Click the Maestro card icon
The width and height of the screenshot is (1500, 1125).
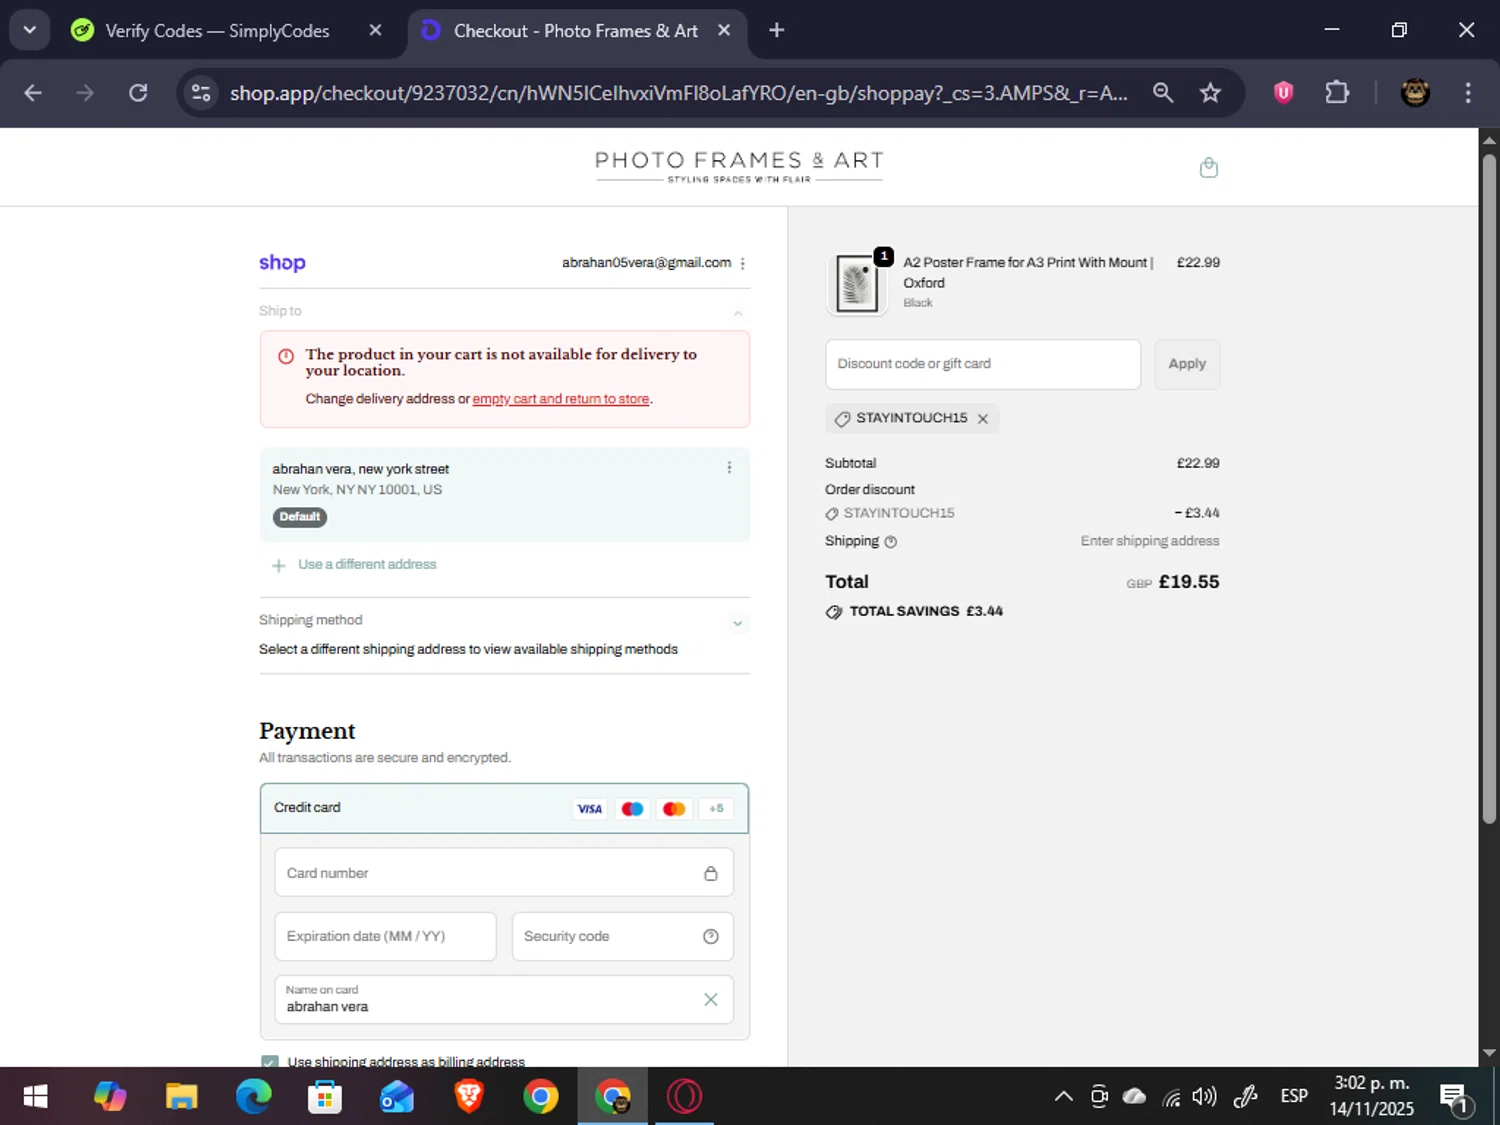click(x=632, y=809)
